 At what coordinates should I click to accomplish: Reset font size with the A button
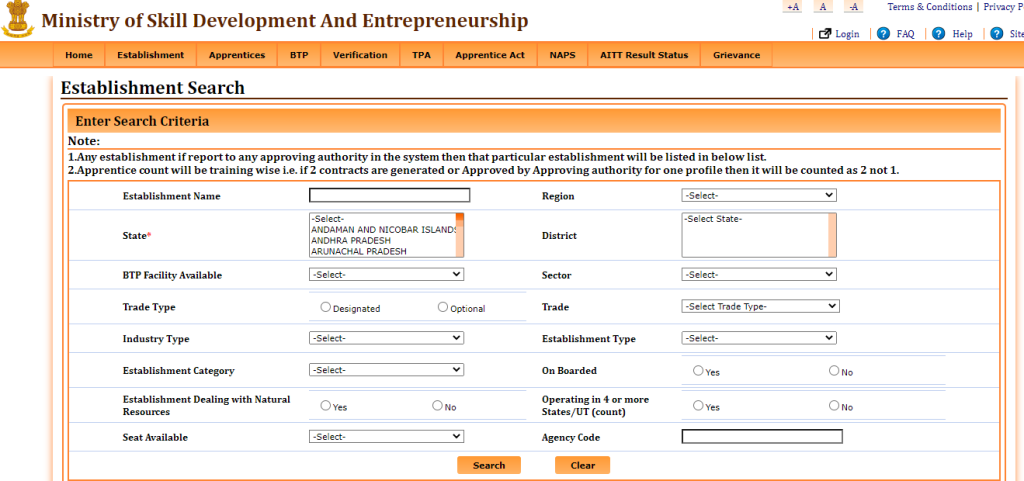823,7
